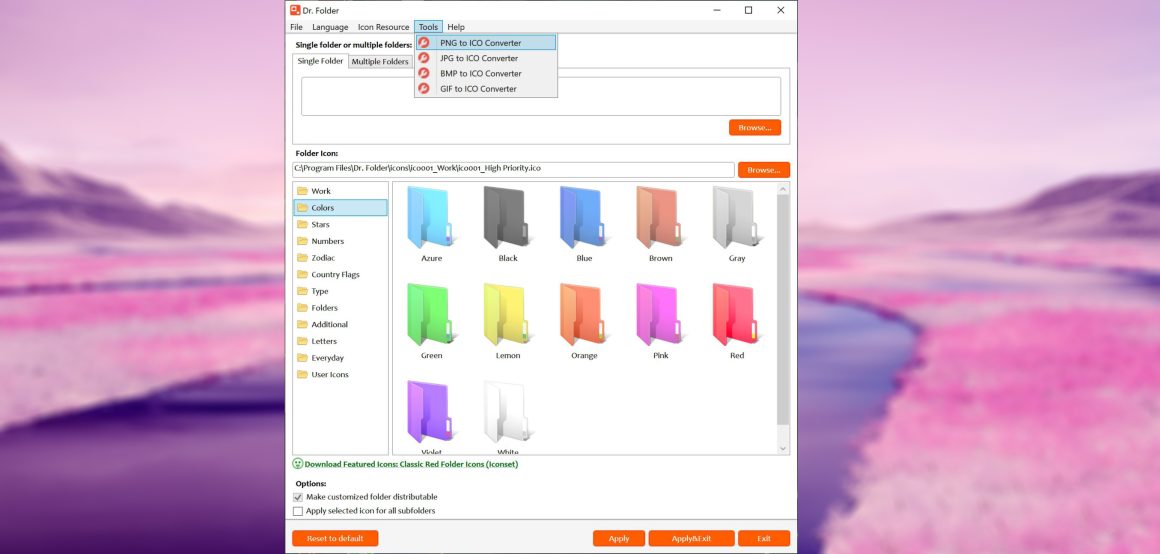Open the Additional icon category
The width and height of the screenshot is (1160, 554).
point(340,325)
